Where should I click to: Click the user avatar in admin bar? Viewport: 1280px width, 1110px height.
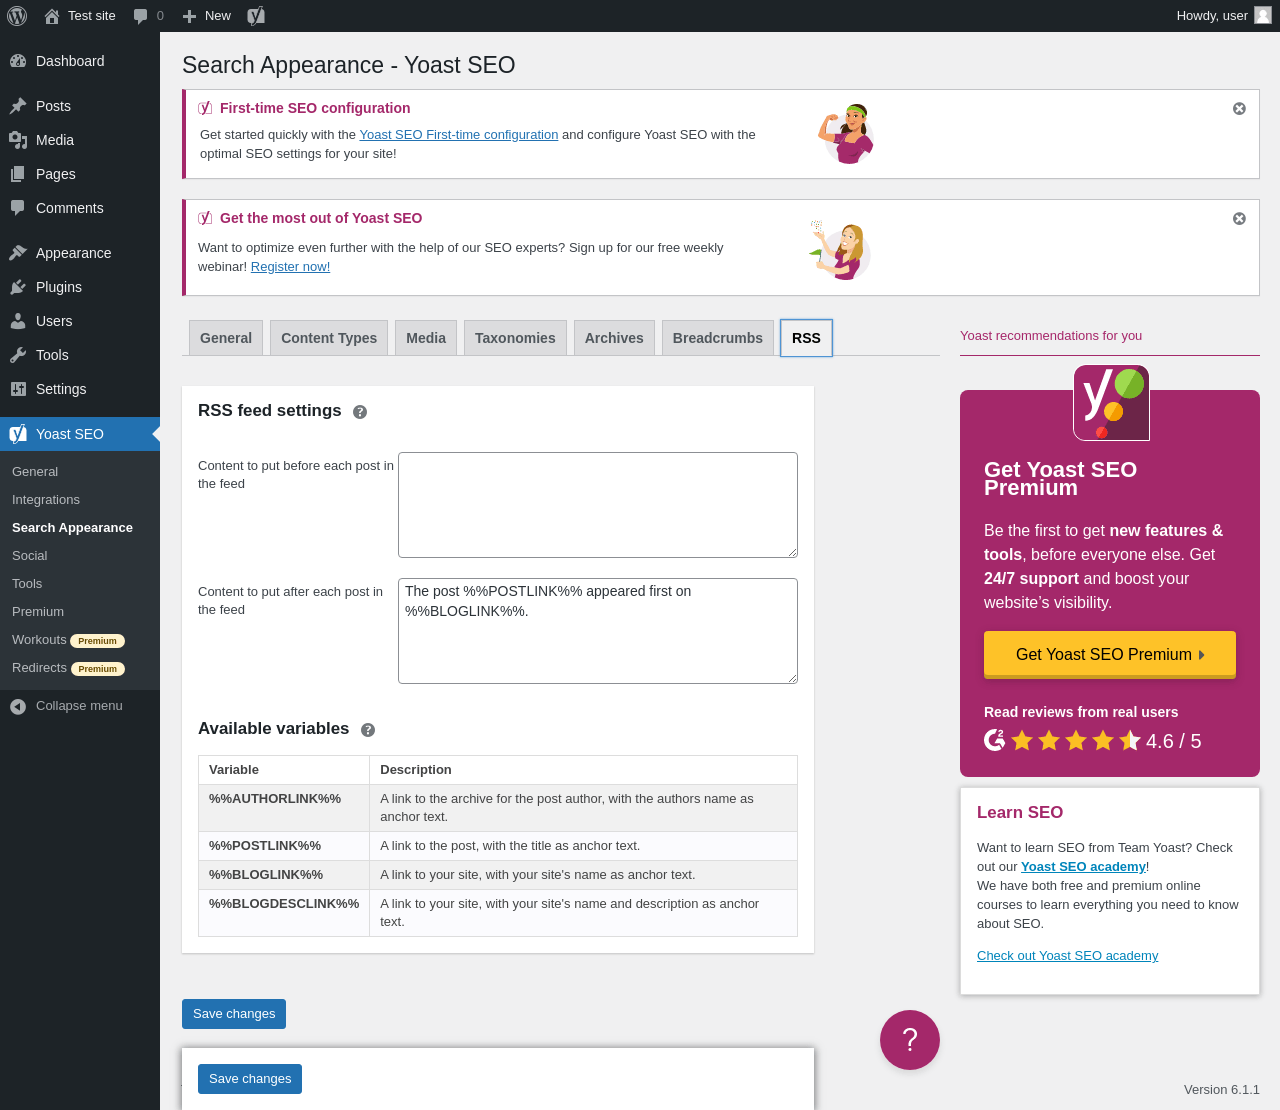coord(1263,16)
